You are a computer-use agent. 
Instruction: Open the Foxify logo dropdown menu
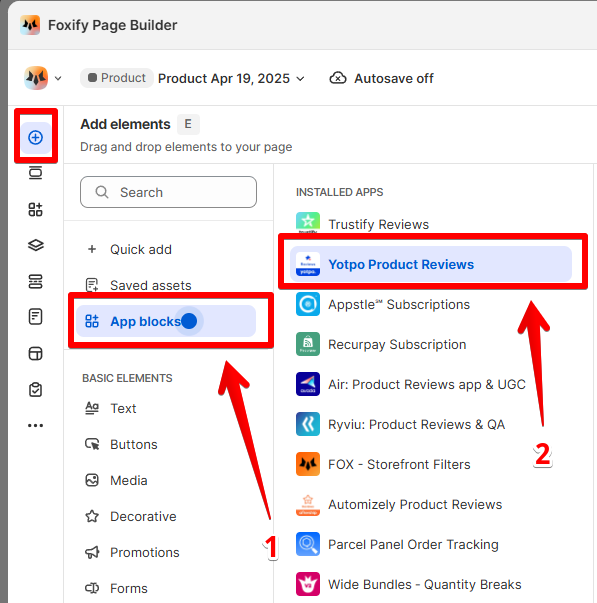(x=43, y=78)
